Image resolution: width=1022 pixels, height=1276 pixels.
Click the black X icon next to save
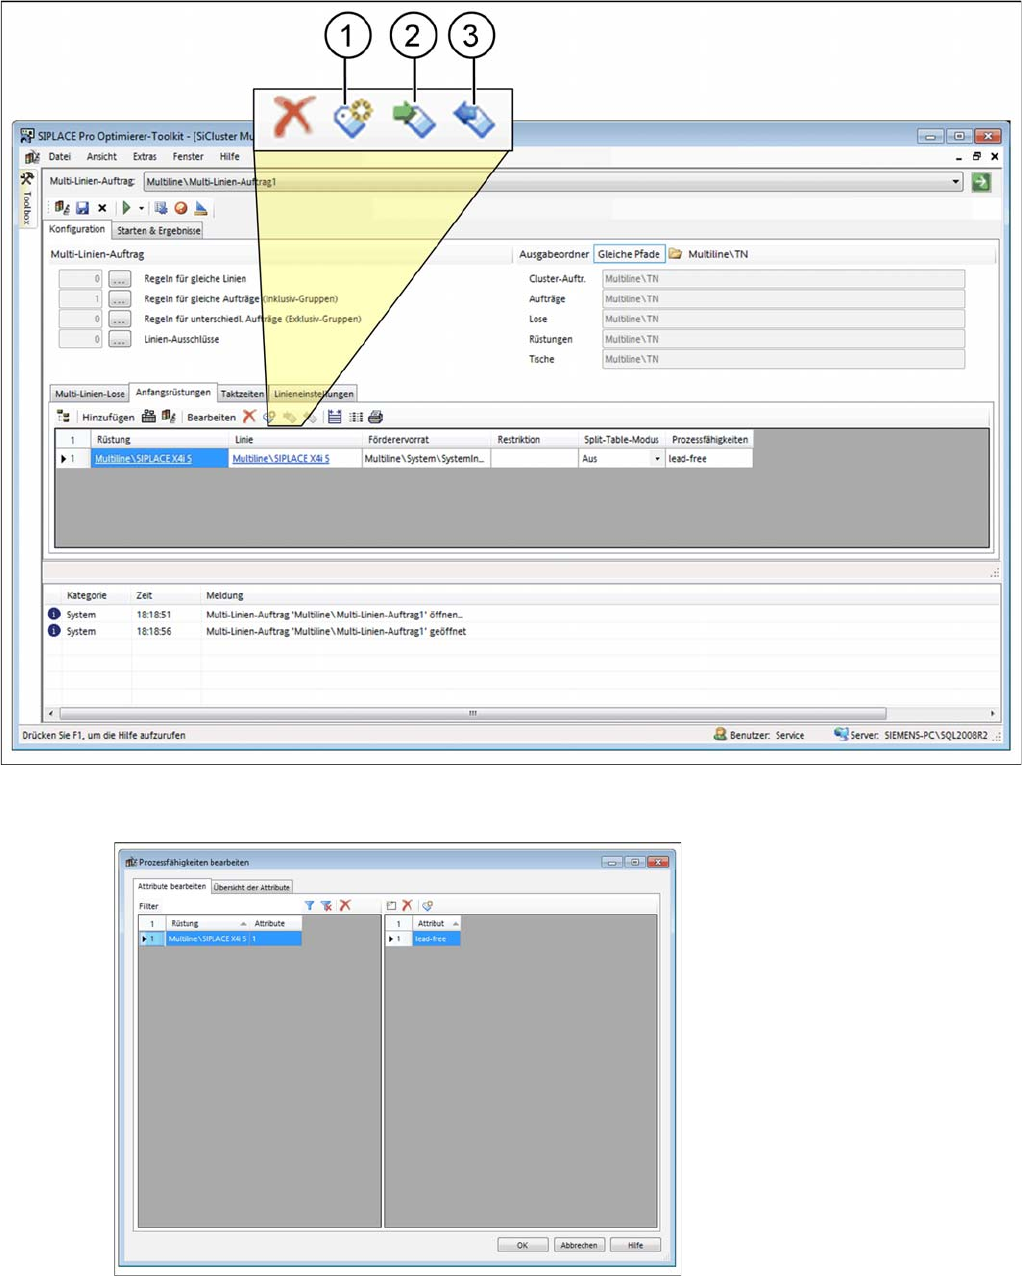(102, 208)
